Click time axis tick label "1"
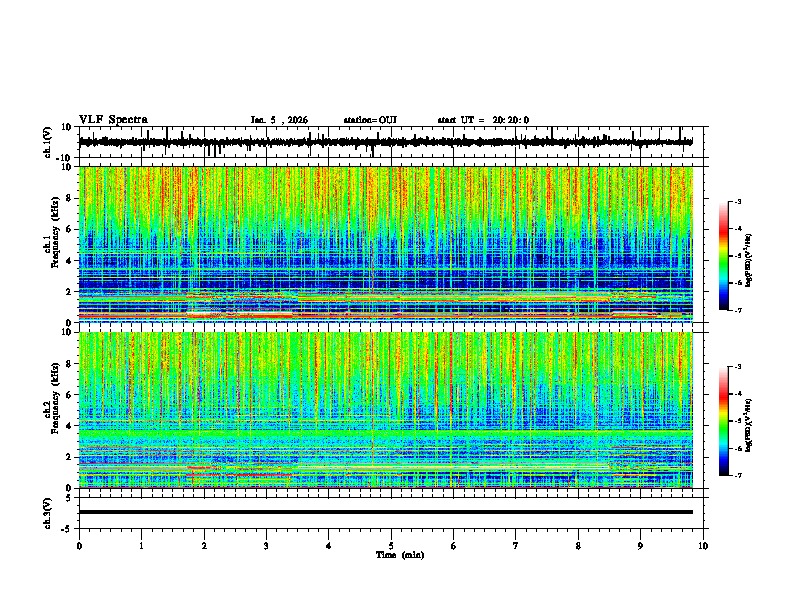This screenshot has width=792, height=612. 141,546
